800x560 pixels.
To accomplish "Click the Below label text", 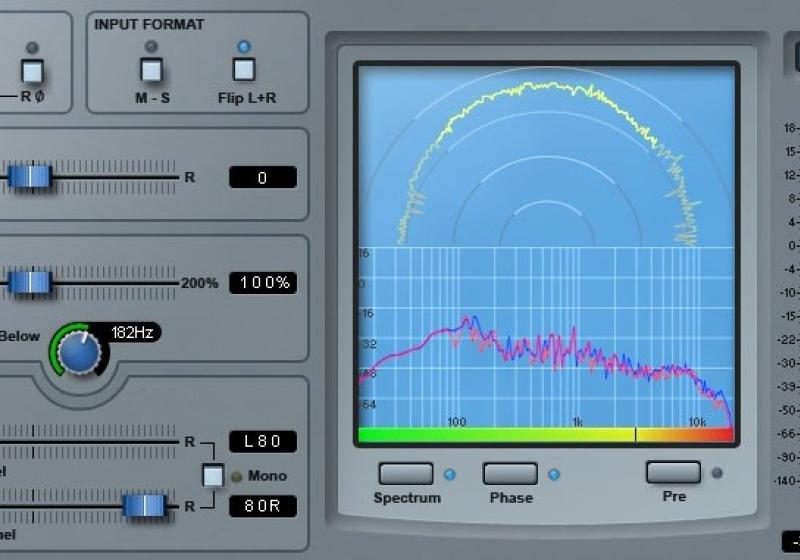I will [x=20, y=336].
